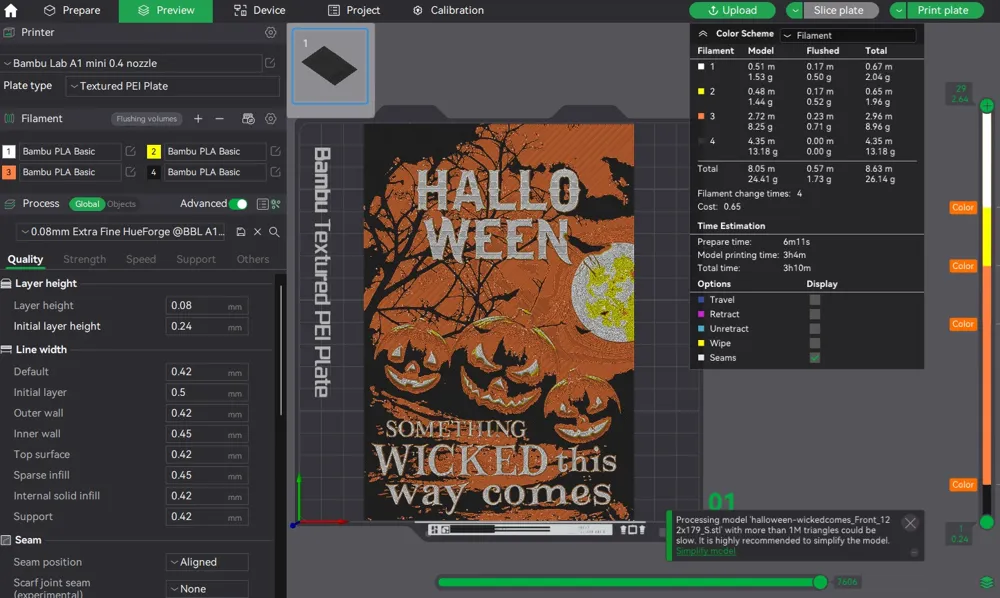
Task: Click the Simplify model link
Action: 705,551
